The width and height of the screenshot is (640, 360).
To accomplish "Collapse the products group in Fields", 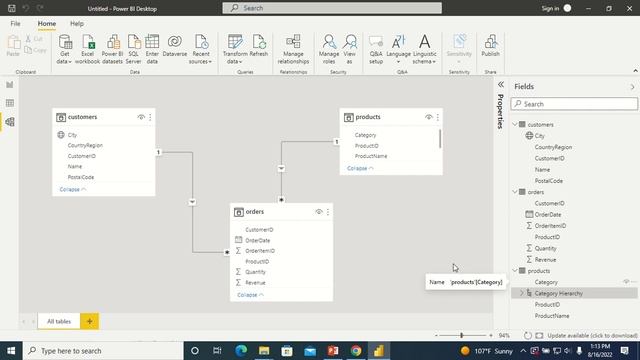I will point(515,271).
